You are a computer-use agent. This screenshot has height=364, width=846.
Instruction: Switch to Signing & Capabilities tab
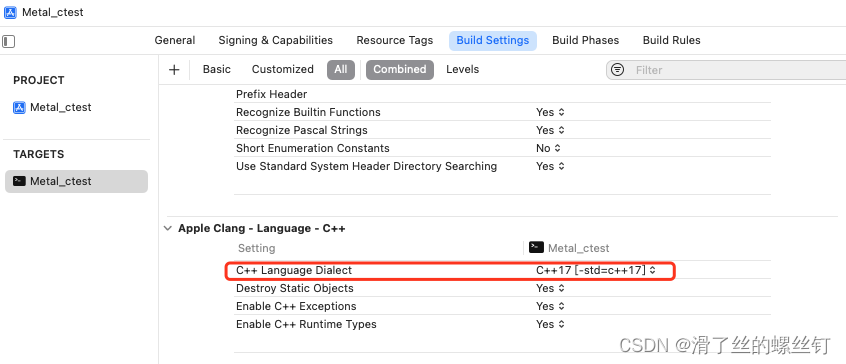point(276,40)
